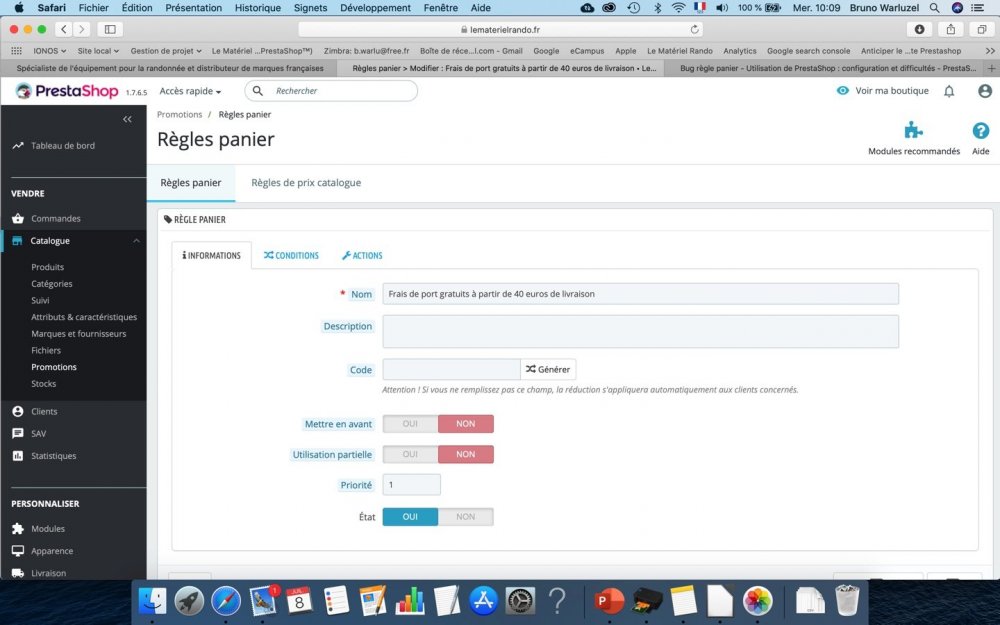The width and height of the screenshot is (1000, 625).
Task: Open the Gestion de projet bookmarks dropdown
Action: coord(166,51)
